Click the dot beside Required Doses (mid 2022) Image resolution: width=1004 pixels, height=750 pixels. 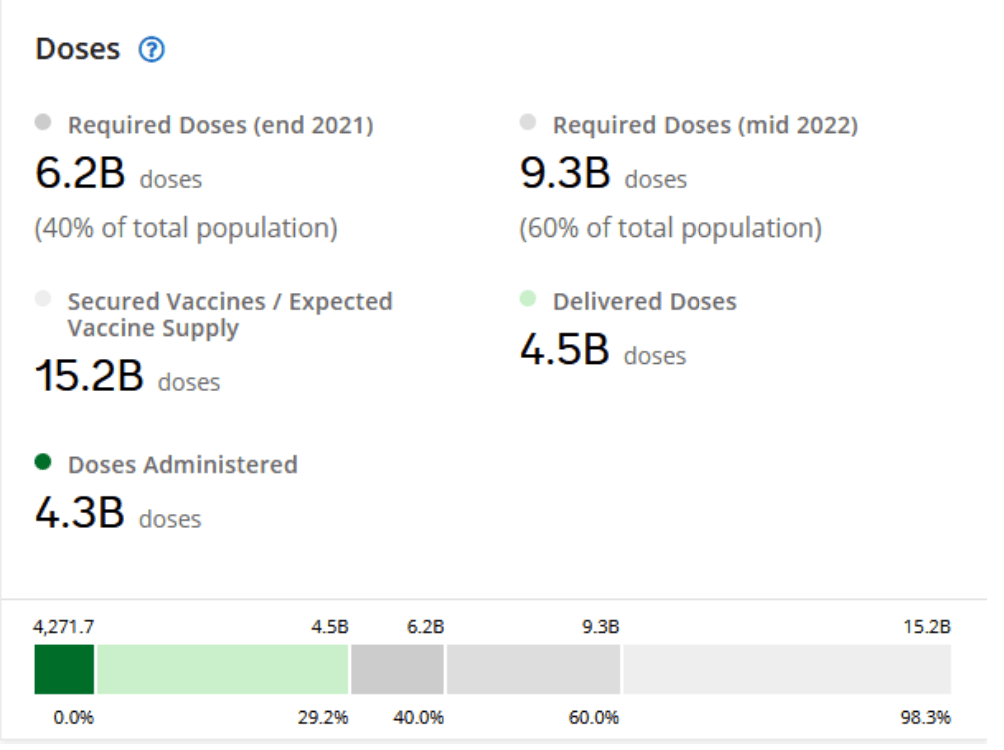[x=528, y=123]
